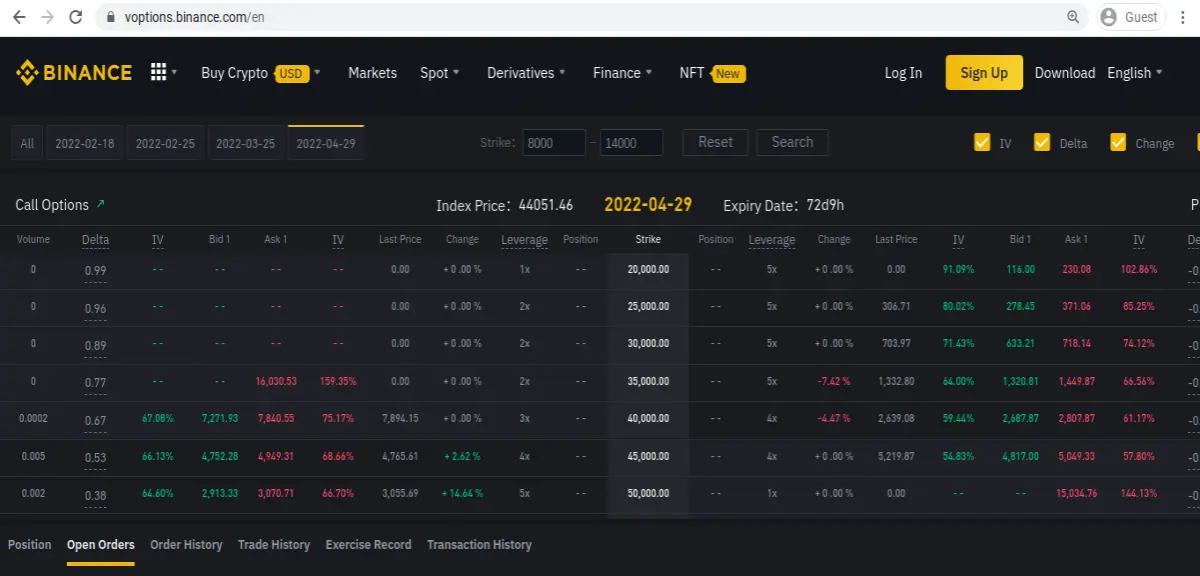Click the arrow icon beside Call Options
This screenshot has width=1200, height=576.
[100, 204]
